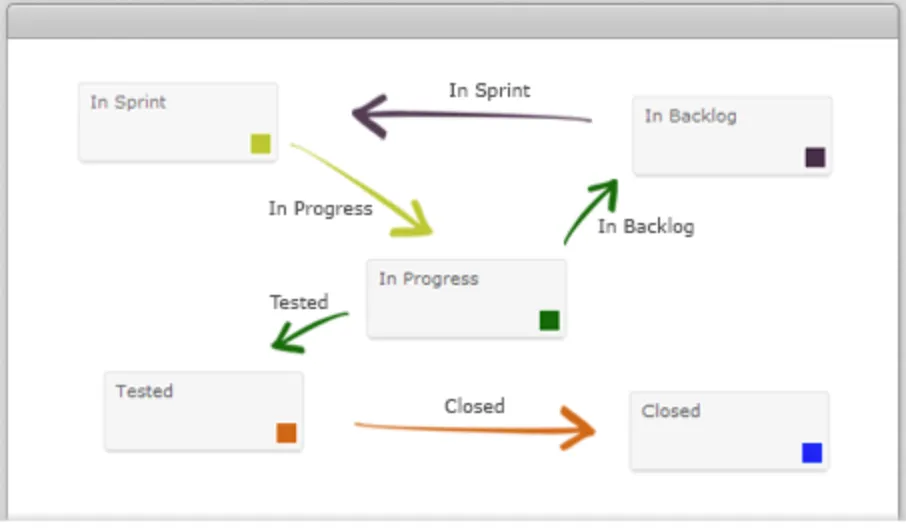Click the yellow-green swatch in the In Sprint node

[x=261, y=144]
